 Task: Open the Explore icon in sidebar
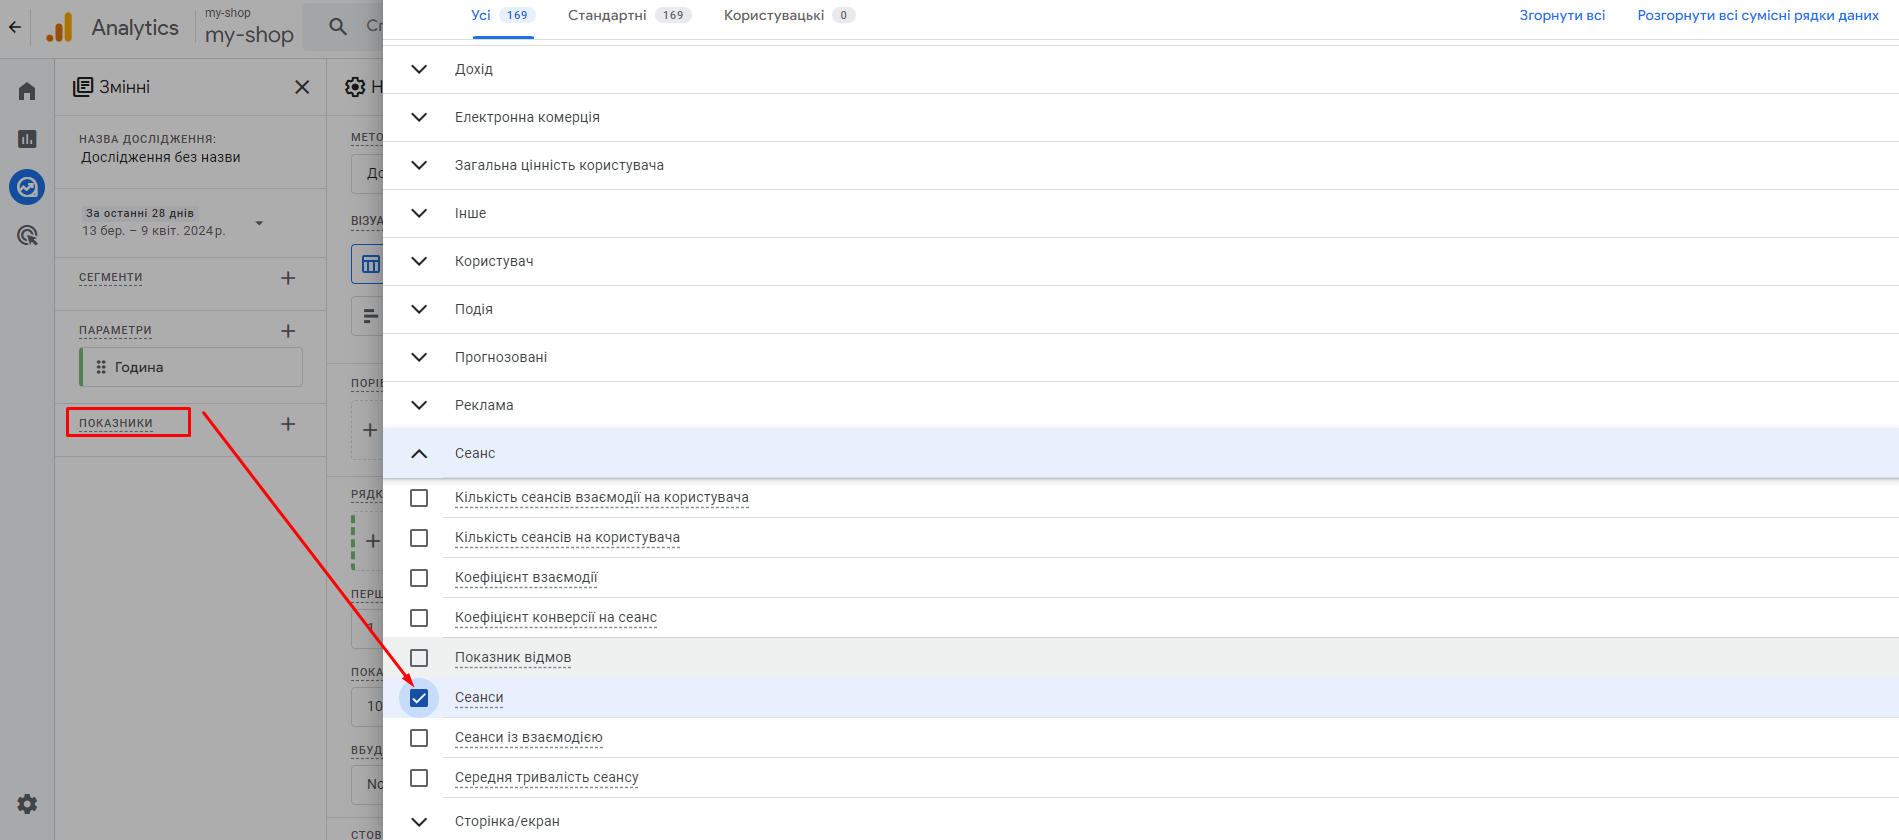click(x=27, y=187)
